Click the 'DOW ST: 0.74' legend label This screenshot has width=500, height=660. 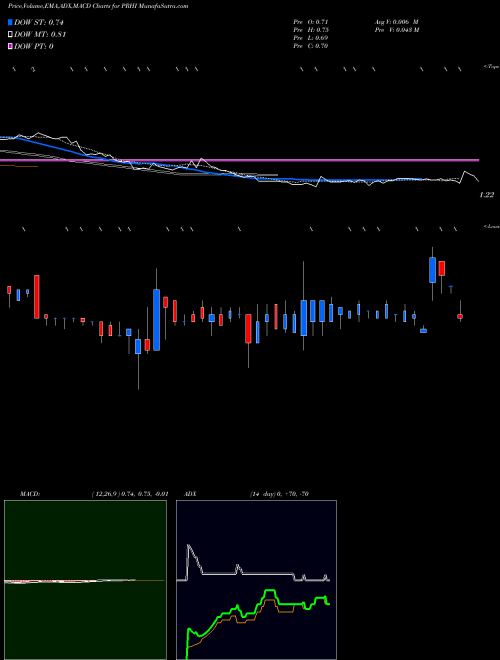pos(39,22)
